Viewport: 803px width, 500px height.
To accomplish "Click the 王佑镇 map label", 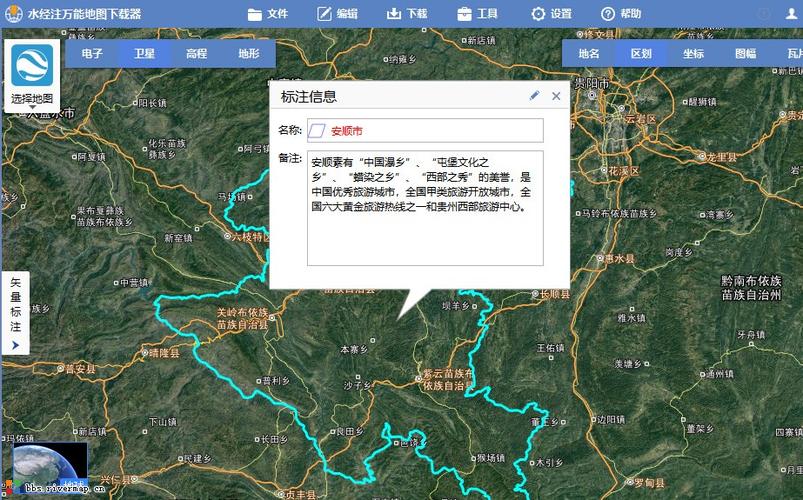I will tap(551, 348).
